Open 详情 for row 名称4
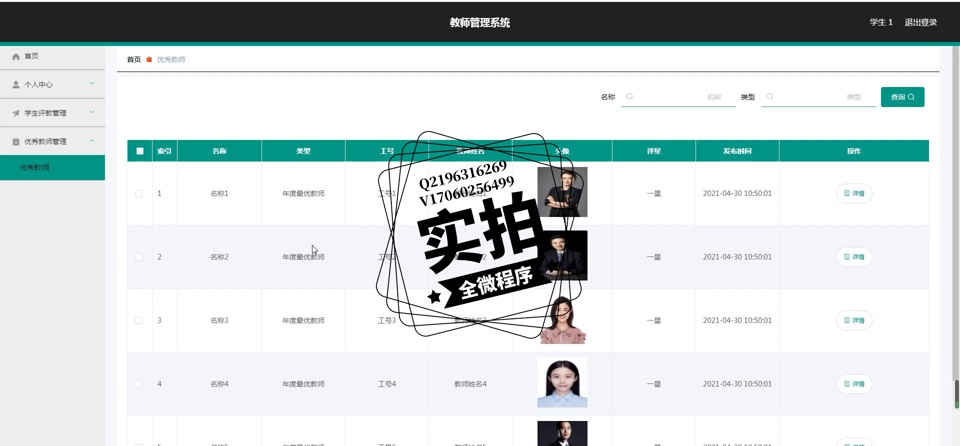Viewport: 960px width, 446px height. click(x=854, y=384)
